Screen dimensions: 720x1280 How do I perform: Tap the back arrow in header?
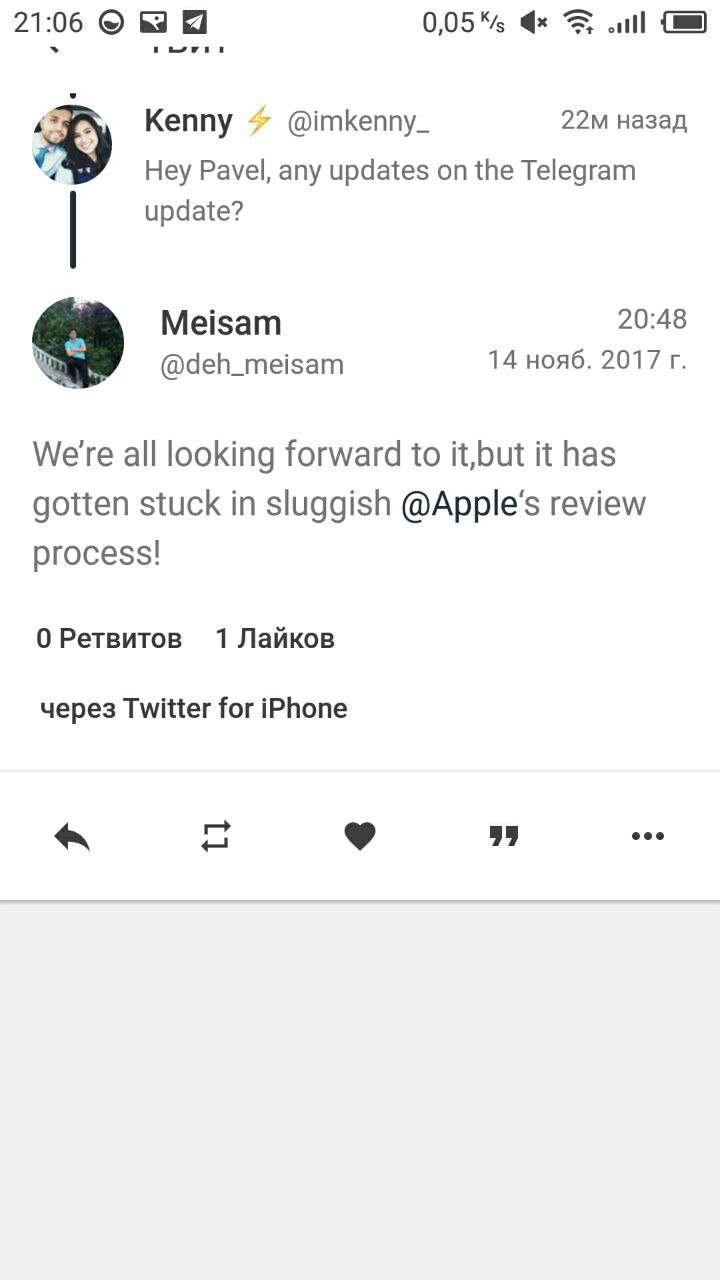point(54,46)
